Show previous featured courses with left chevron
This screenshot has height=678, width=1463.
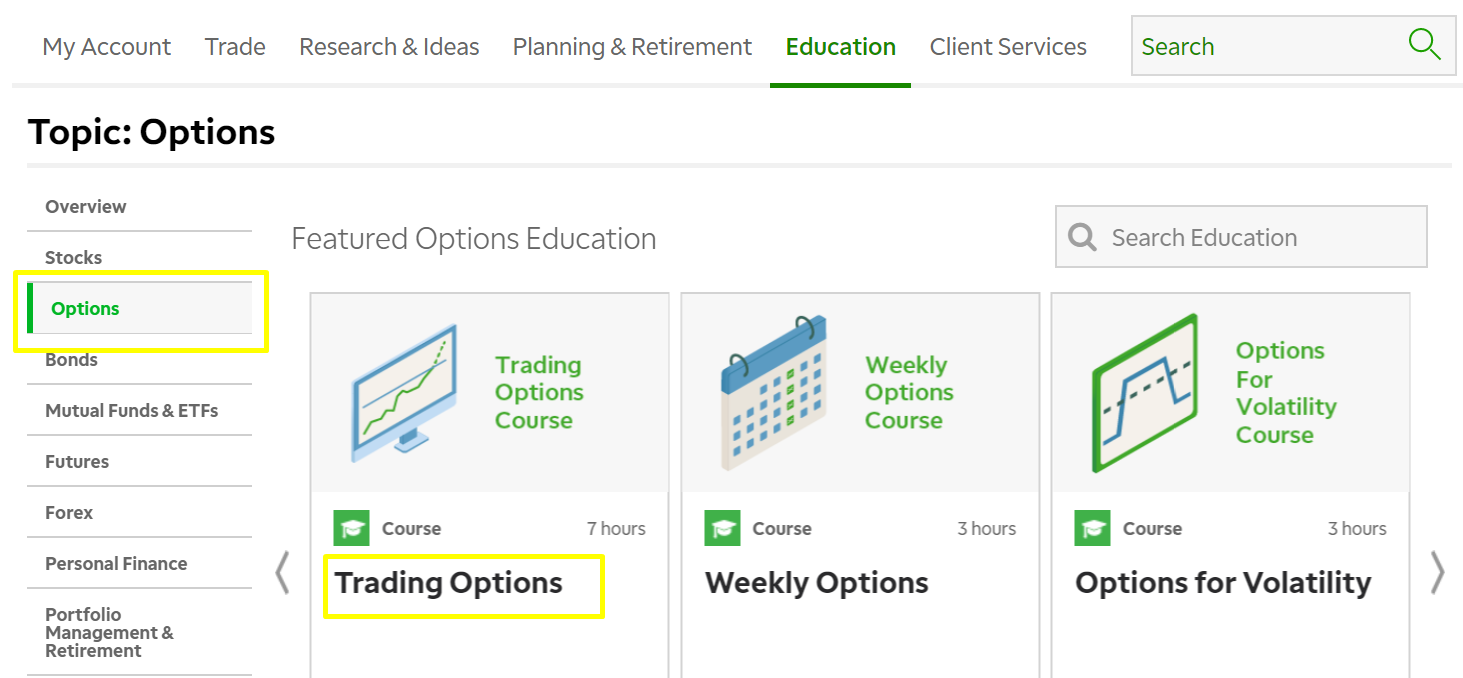[282, 573]
